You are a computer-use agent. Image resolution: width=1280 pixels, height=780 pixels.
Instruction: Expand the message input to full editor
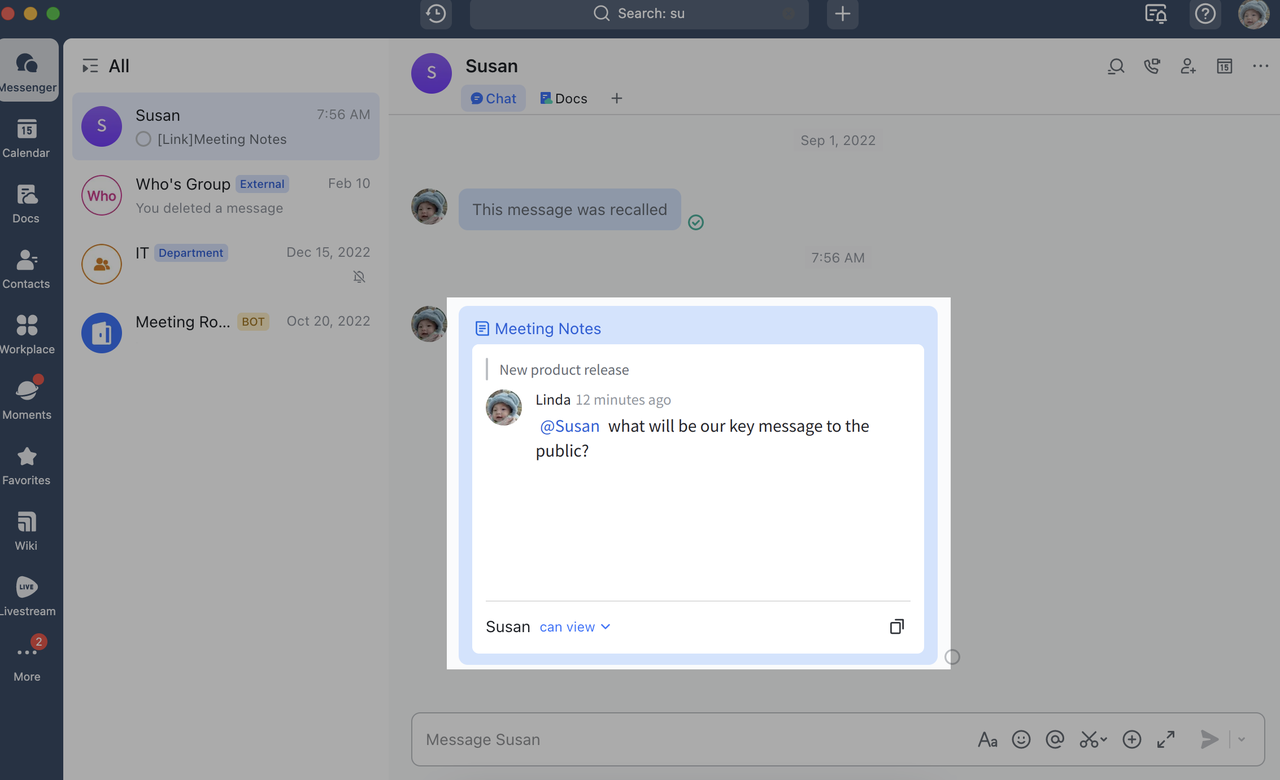(1166, 739)
